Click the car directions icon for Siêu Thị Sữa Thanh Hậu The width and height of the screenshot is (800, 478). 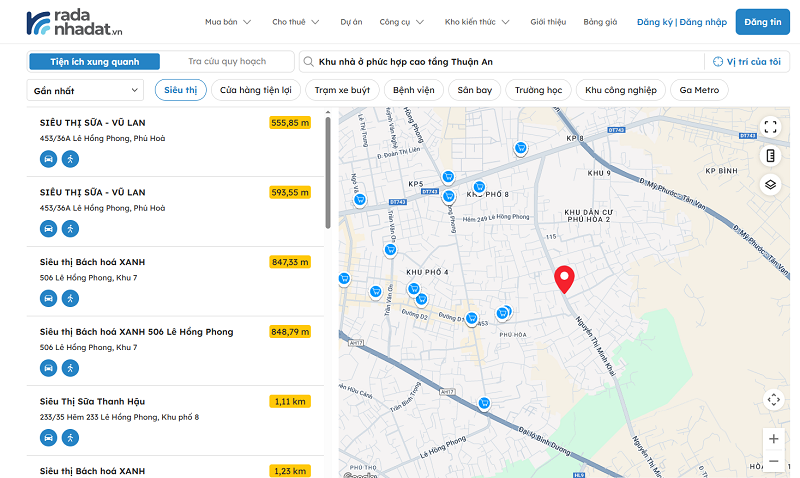click(48, 437)
